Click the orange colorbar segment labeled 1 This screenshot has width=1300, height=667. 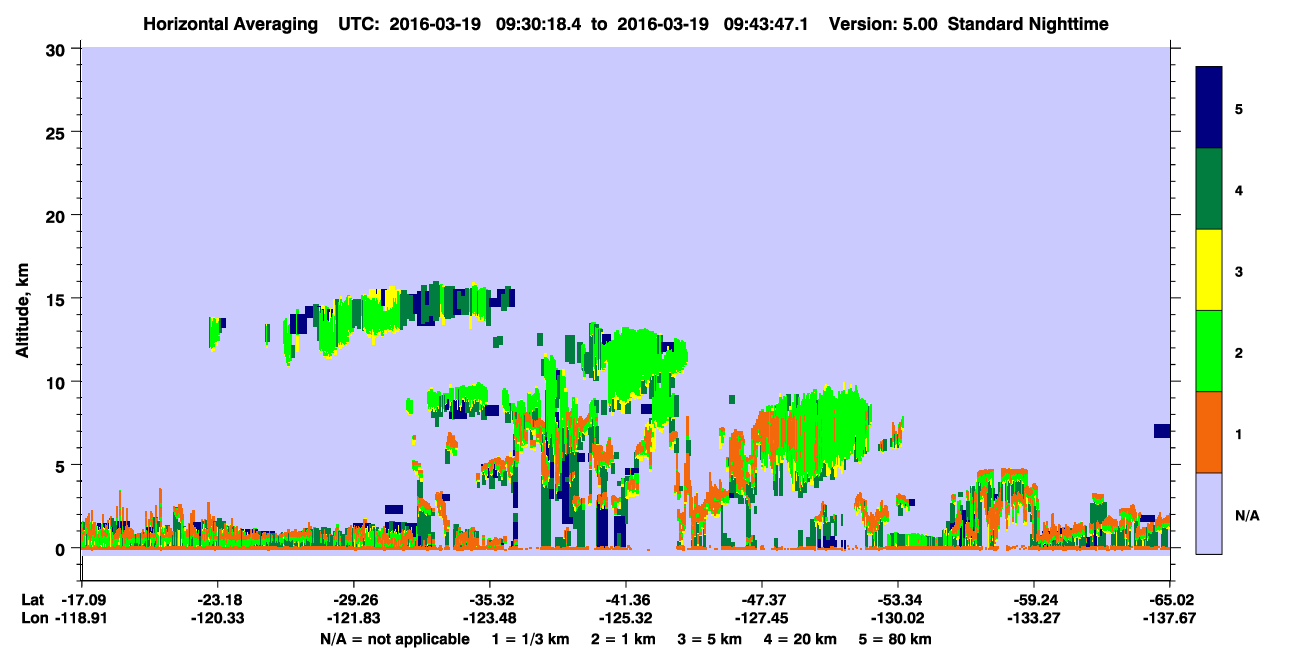[1209, 432]
